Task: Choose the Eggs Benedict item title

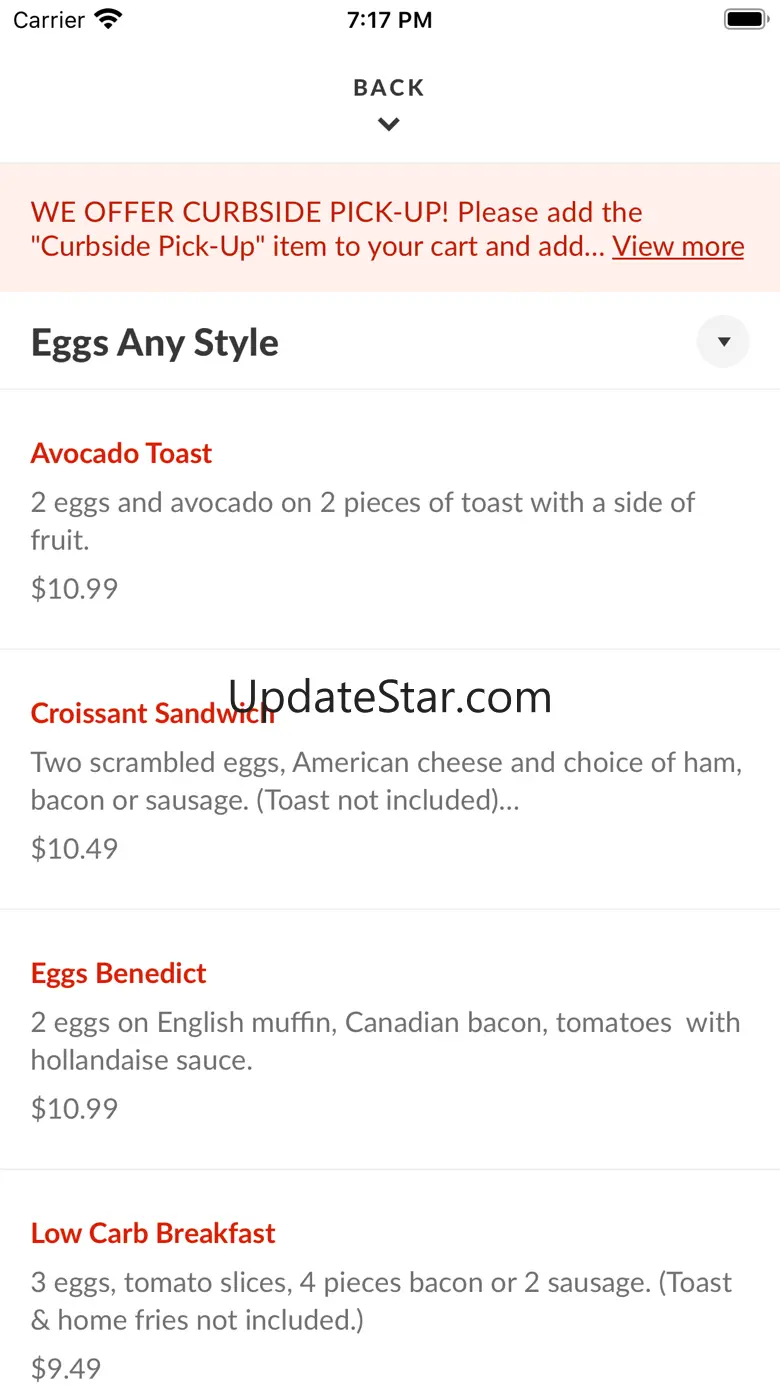Action: tap(118, 973)
